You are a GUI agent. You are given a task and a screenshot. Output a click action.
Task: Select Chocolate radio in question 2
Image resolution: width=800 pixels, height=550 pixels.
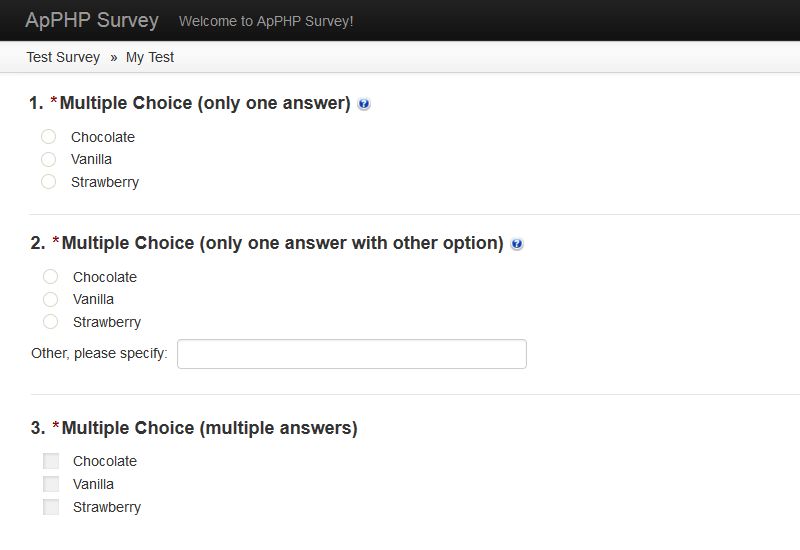click(51, 277)
